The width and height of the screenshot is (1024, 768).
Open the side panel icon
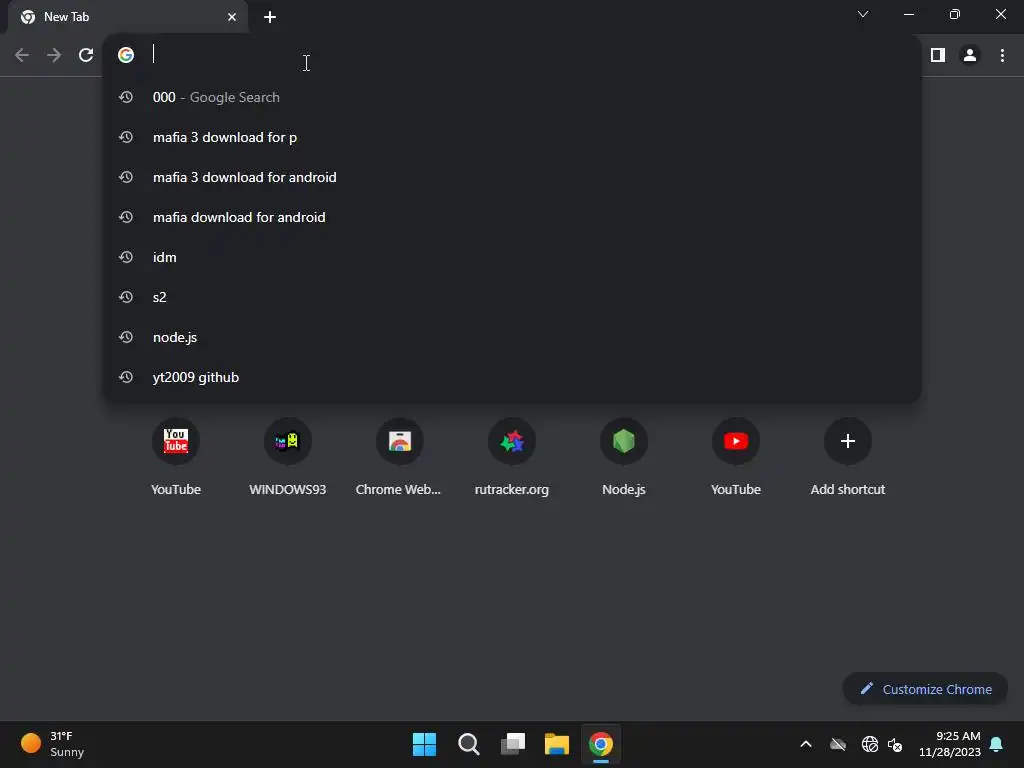click(x=938, y=55)
